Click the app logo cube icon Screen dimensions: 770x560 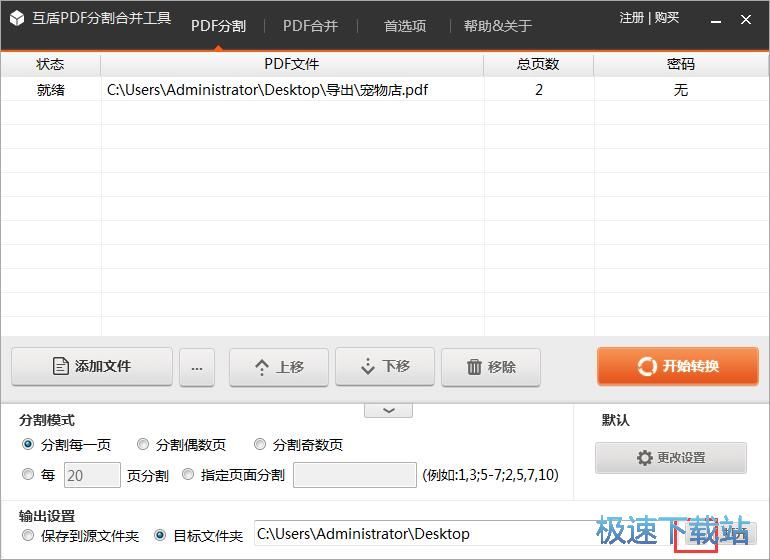[17, 19]
